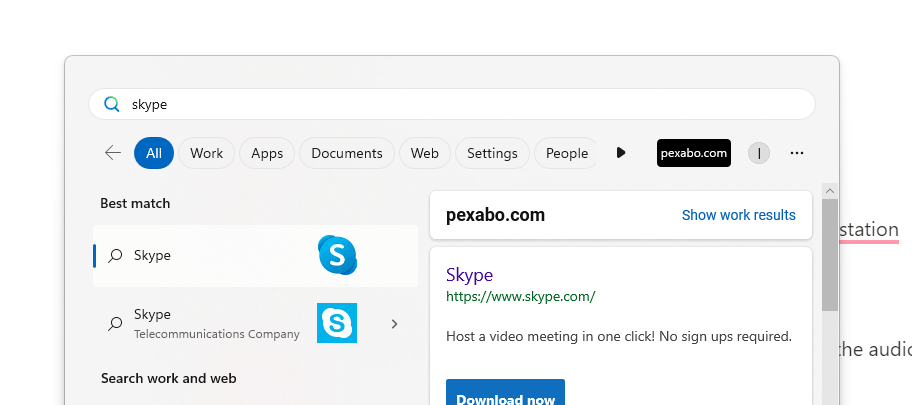The width and height of the screenshot is (912, 405).
Task: Click the 'Search work and web' heading
Action: click(169, 378)
